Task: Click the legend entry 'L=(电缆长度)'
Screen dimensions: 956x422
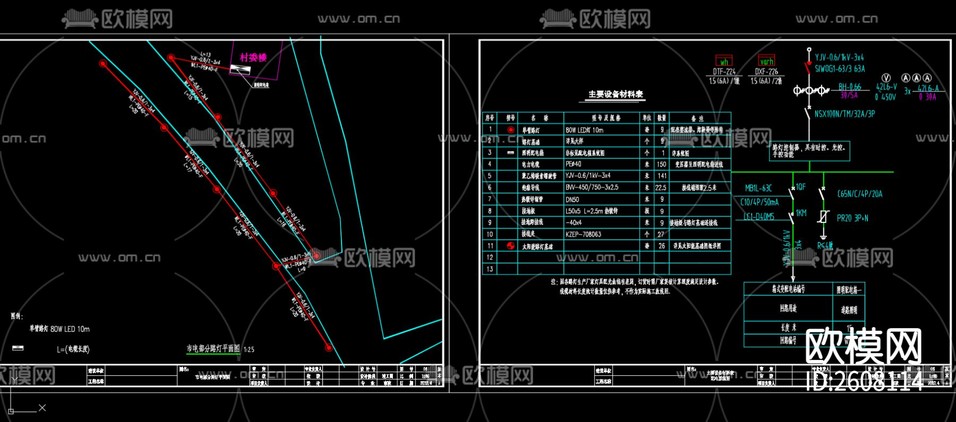Action: tap(73, 349)
